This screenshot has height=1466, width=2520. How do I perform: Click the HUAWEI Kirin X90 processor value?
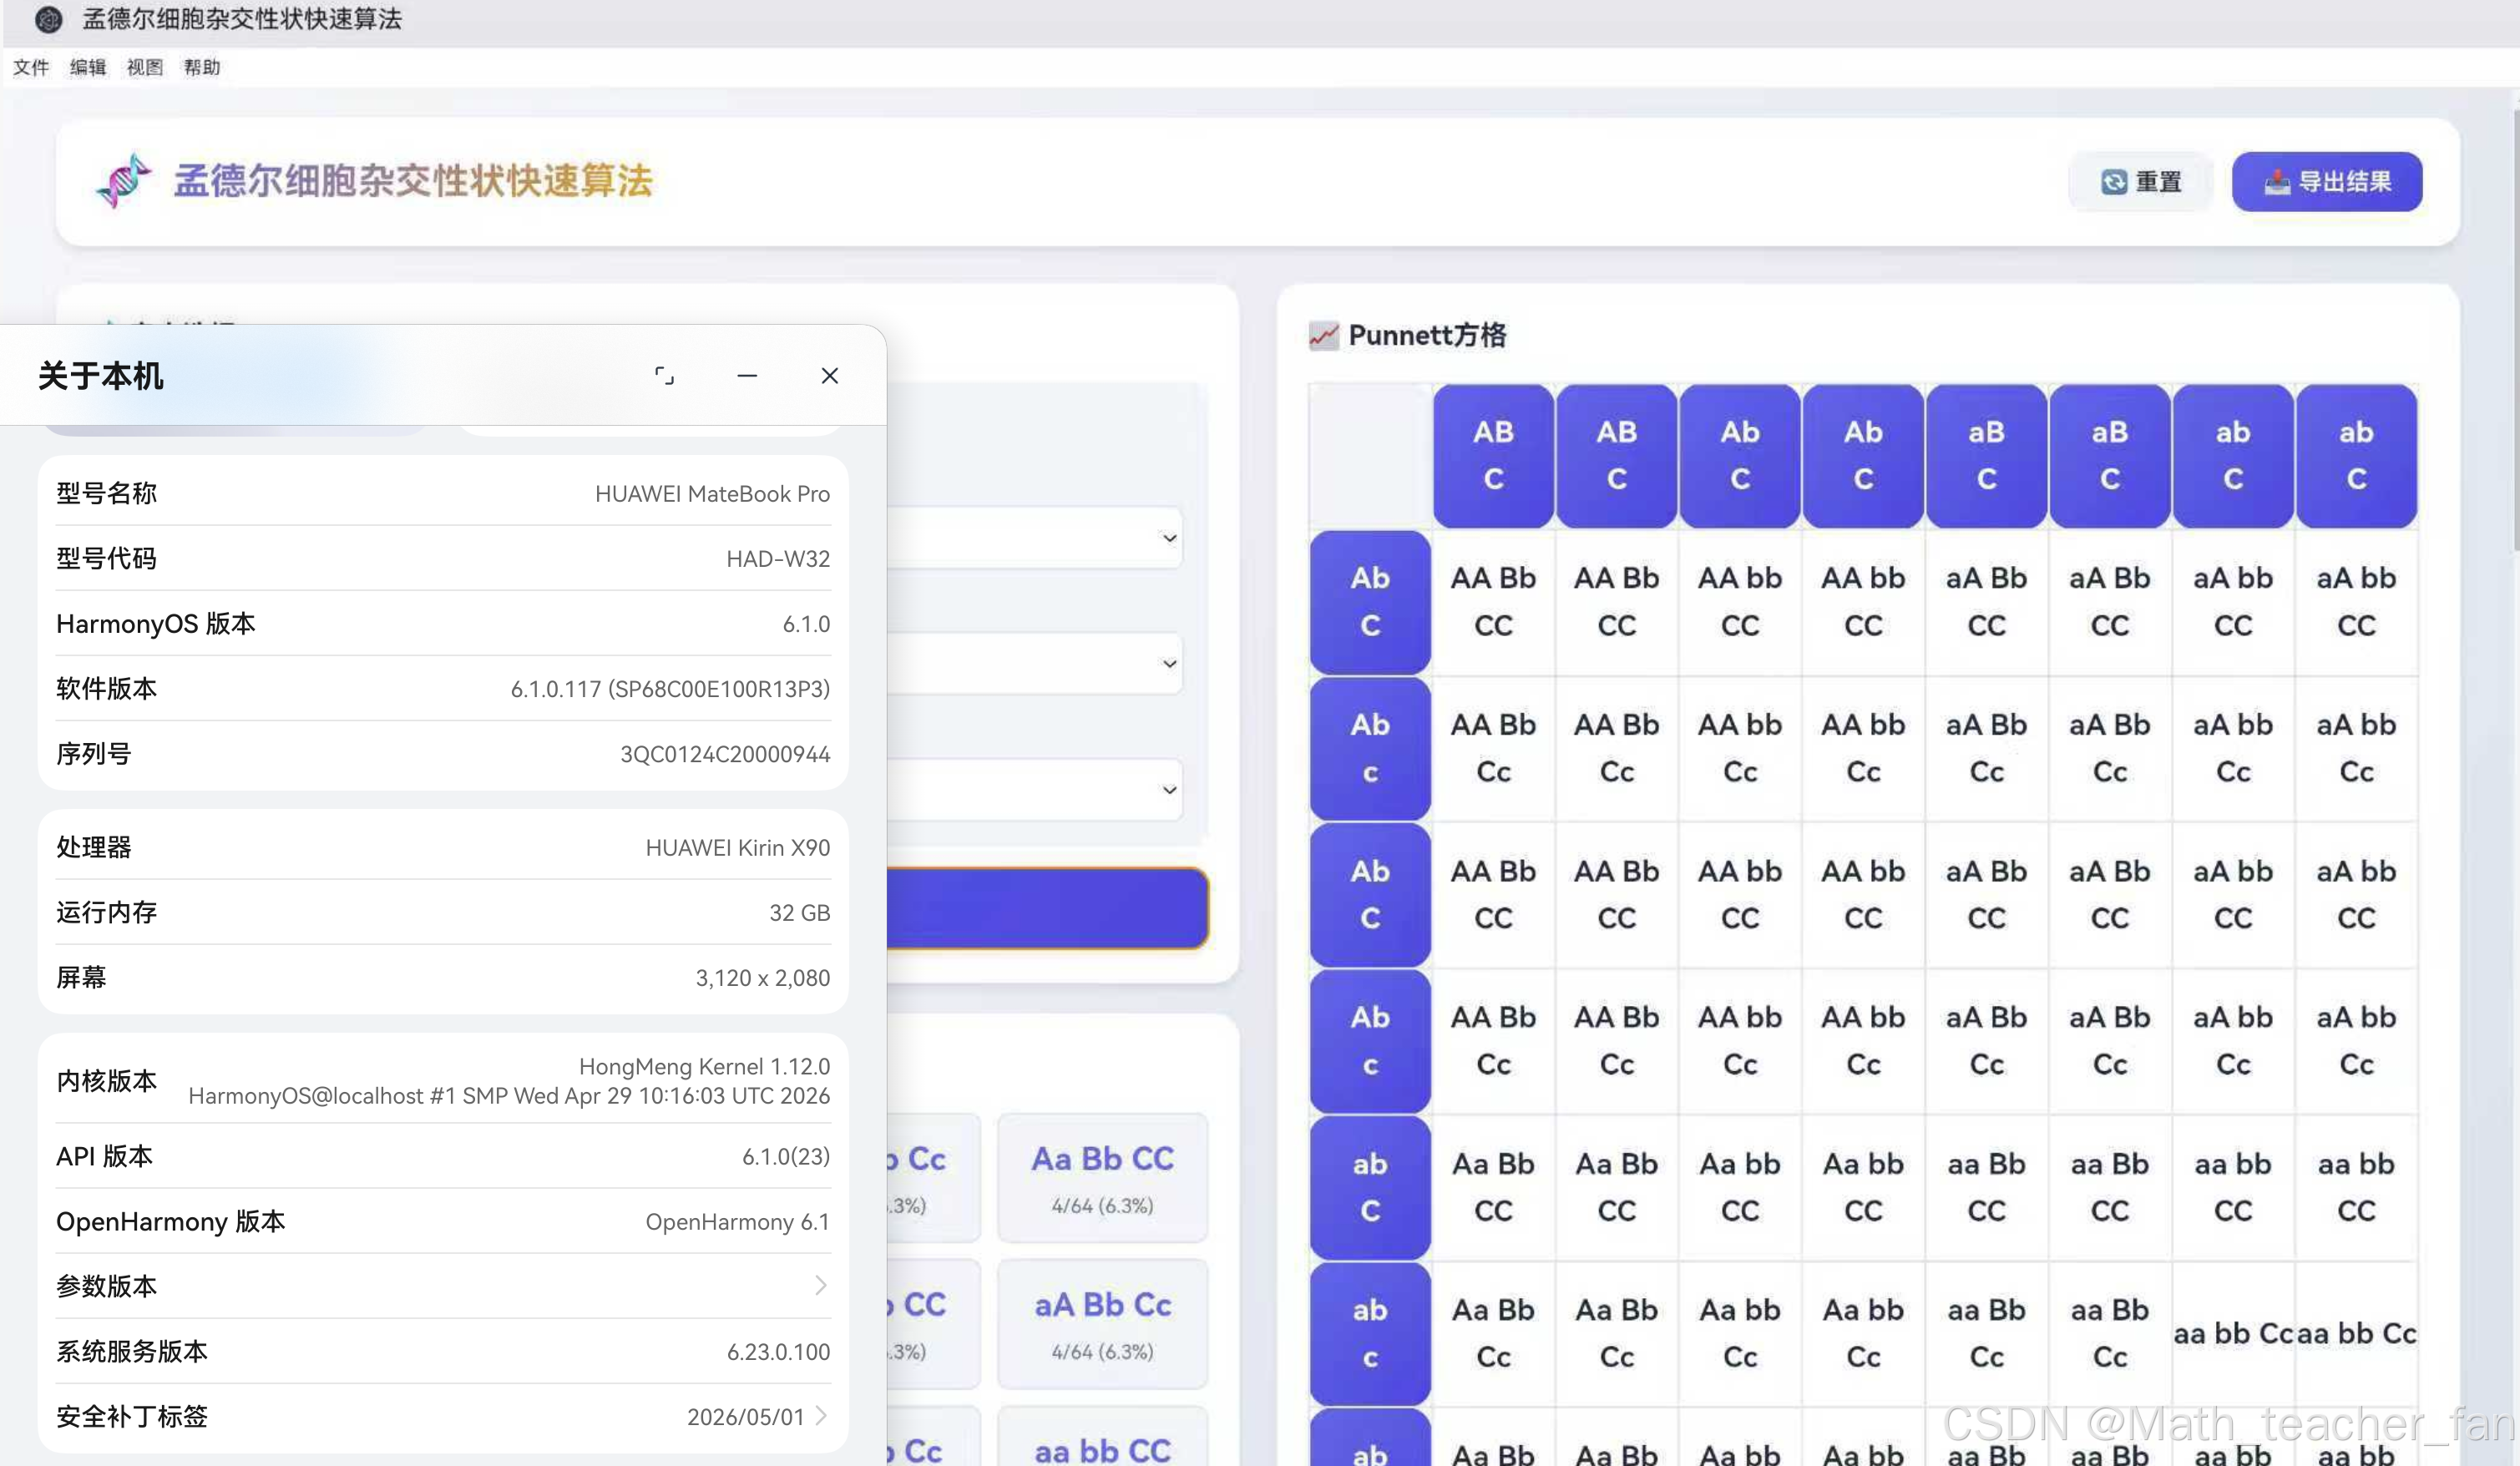737,848
